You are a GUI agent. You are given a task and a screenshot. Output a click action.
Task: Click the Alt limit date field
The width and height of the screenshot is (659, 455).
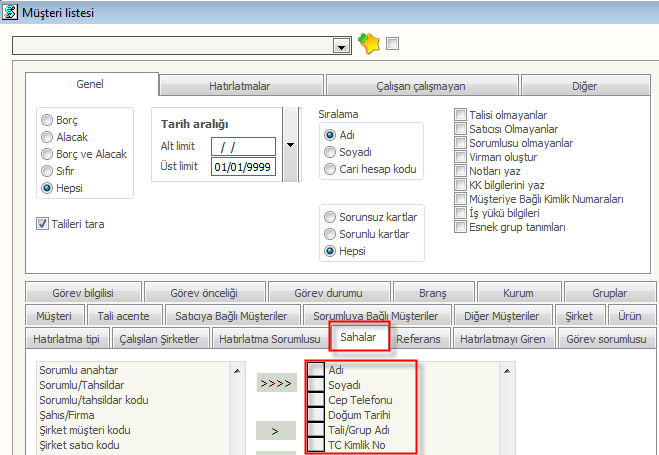pyautogui.click(x=243, y=146)
